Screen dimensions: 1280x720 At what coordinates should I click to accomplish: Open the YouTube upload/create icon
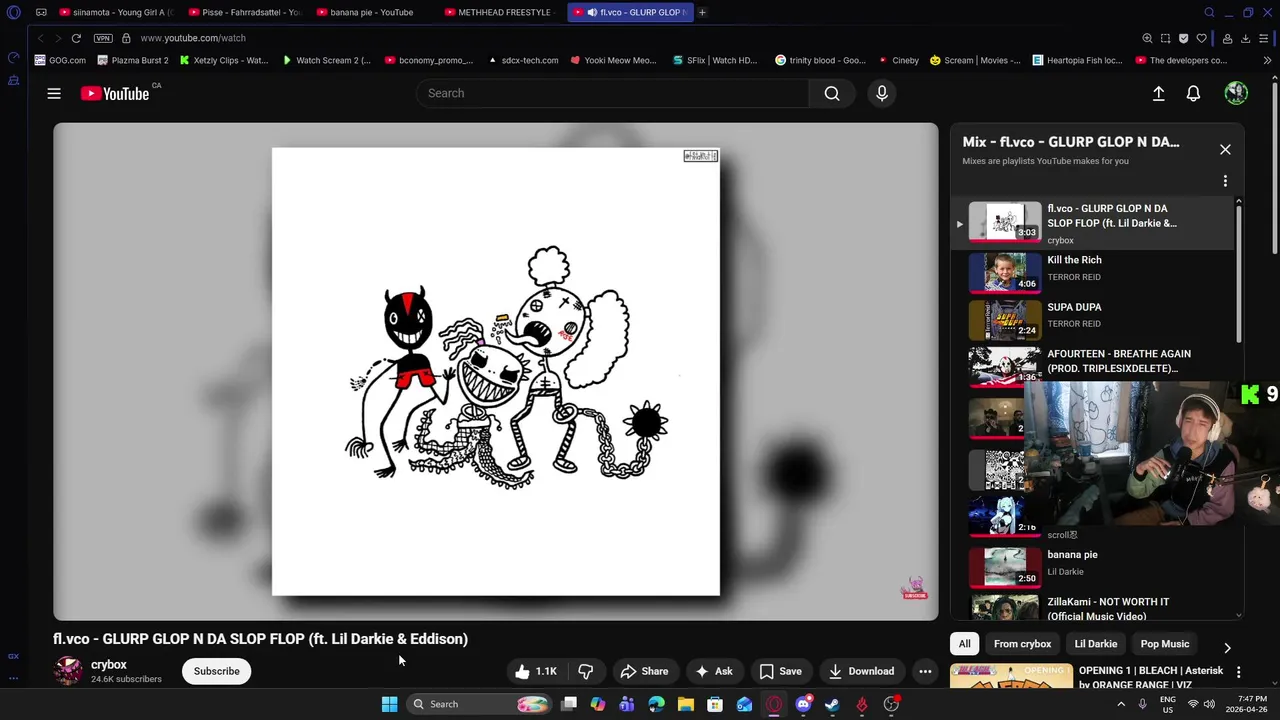pos(1158,93)
